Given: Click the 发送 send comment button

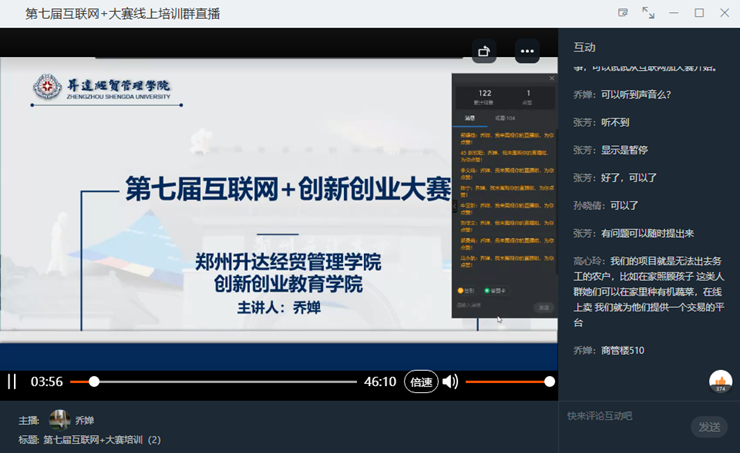Looking at the screenshot, I should point(709,427).
